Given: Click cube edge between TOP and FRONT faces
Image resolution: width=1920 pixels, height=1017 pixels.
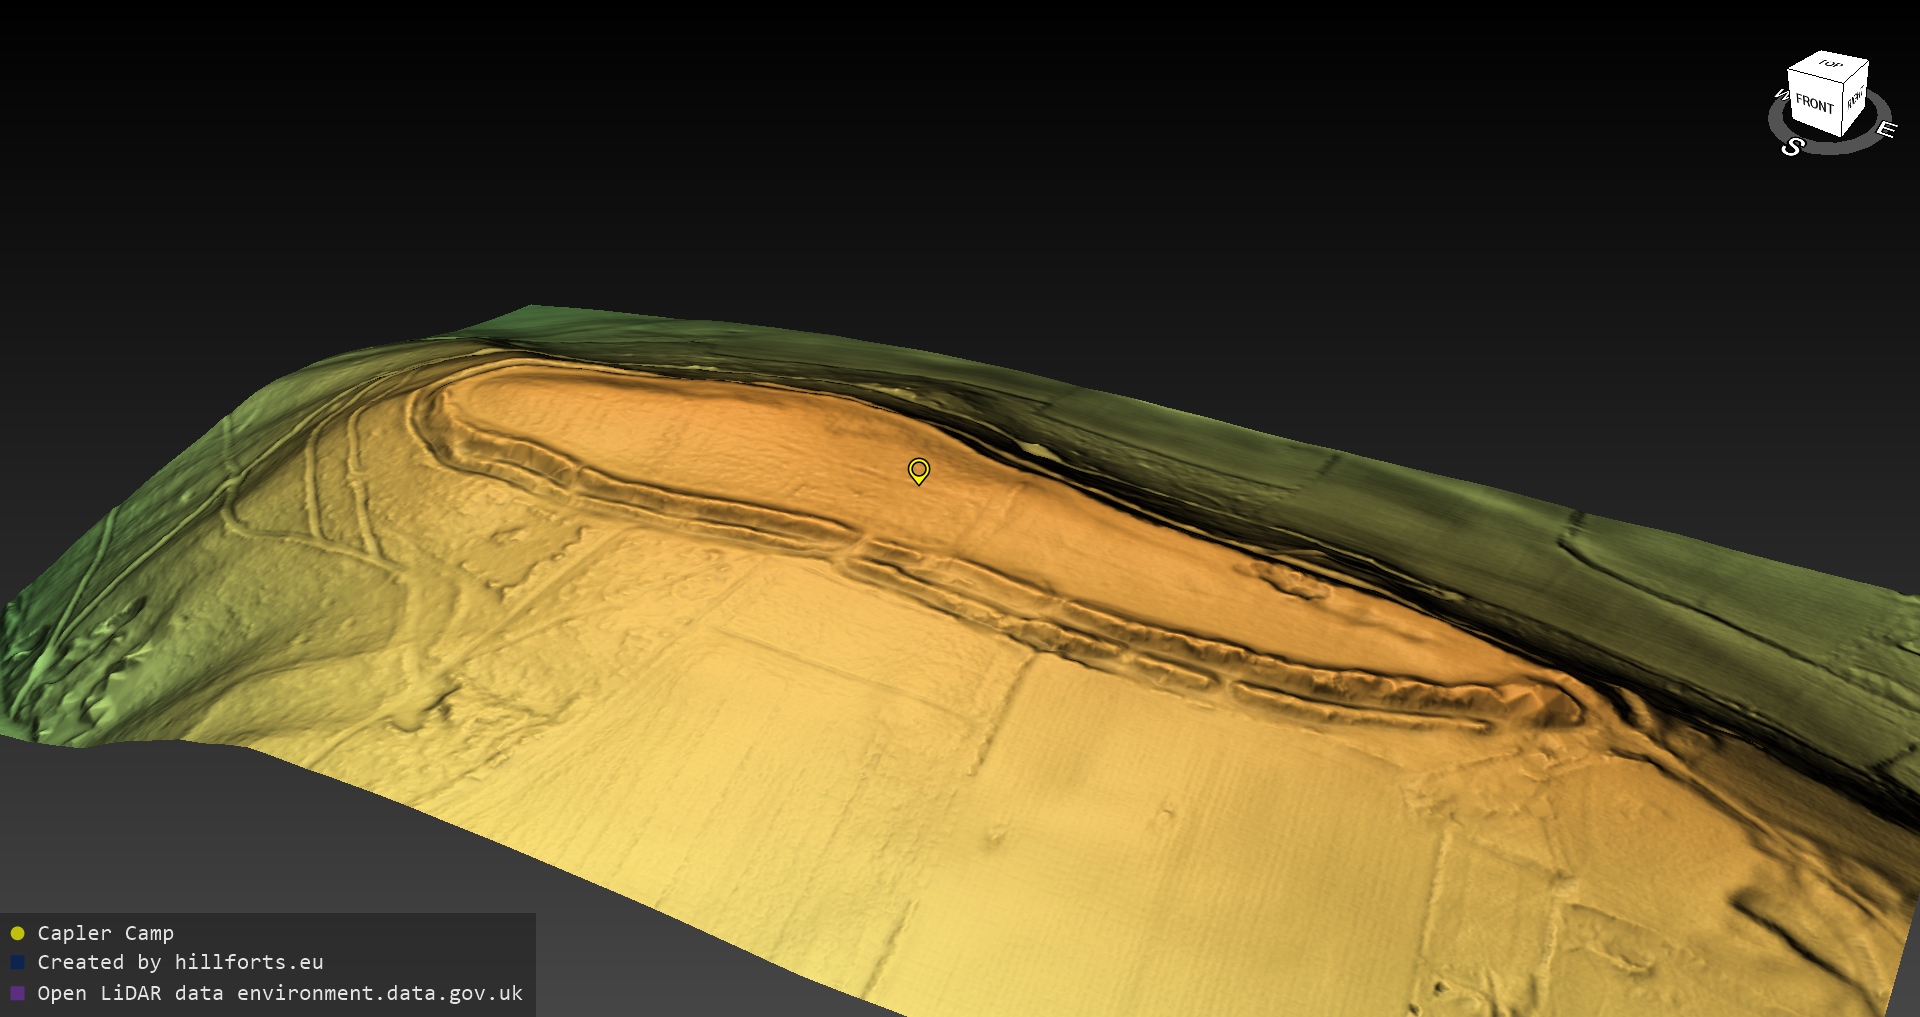Looking at the screenshot, I should tap(1816, 77).
